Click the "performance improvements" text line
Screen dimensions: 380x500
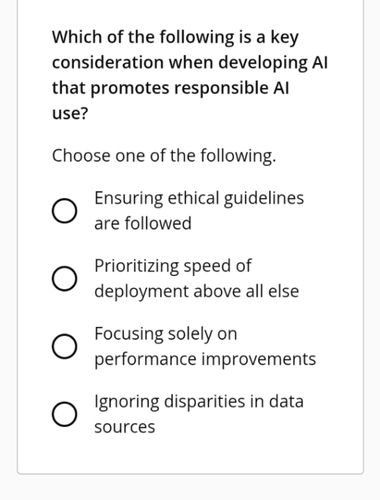point(205,360)
